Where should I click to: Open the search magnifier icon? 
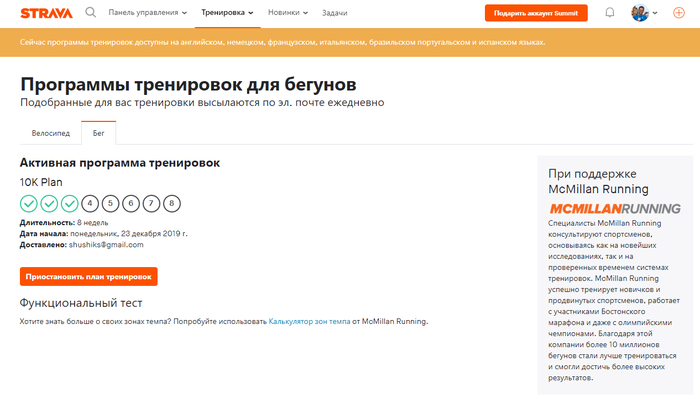click(x=91, y=12)
